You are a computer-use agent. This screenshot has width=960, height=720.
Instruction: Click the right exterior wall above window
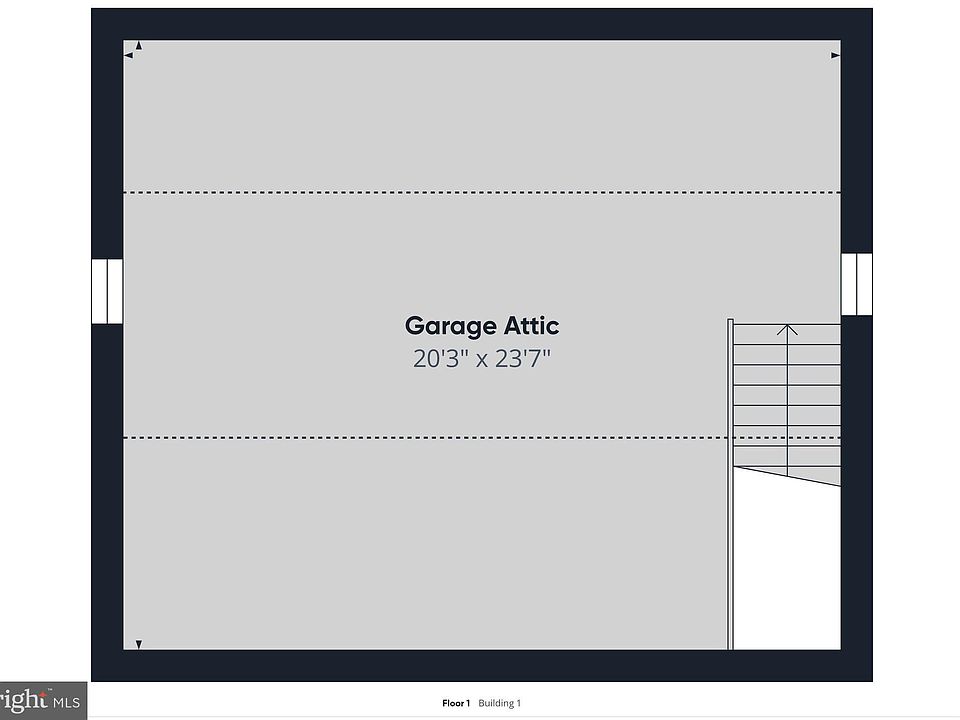[856, 150]
